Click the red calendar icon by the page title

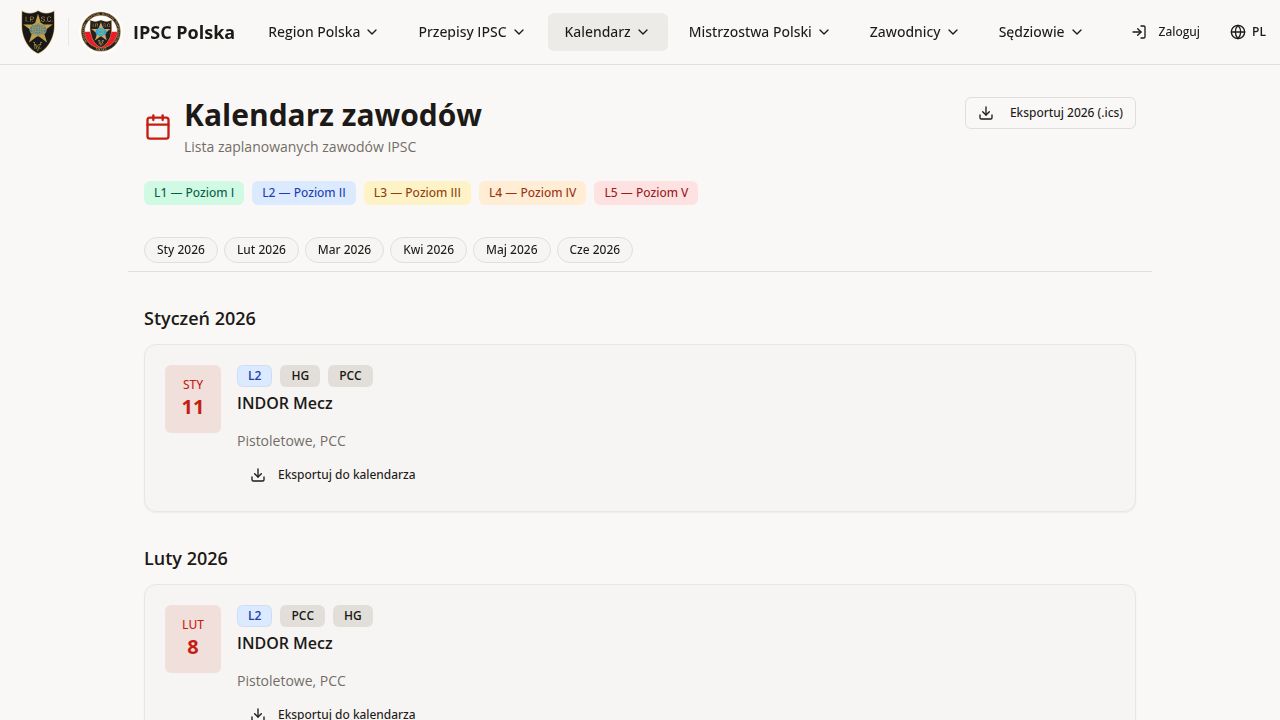coord(158,127)
